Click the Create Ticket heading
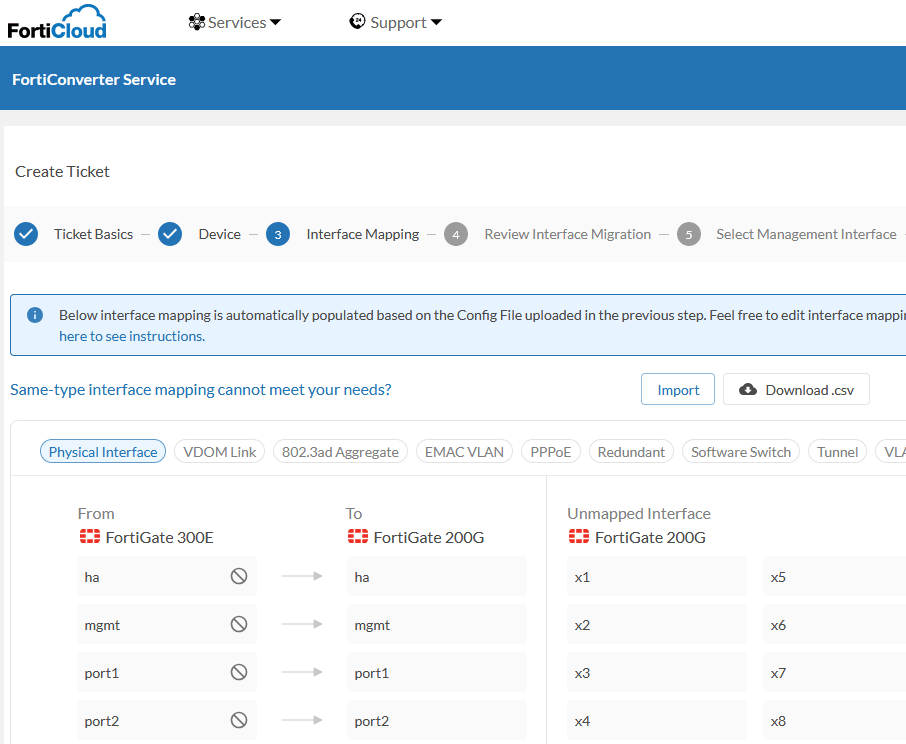 [62, 172]
